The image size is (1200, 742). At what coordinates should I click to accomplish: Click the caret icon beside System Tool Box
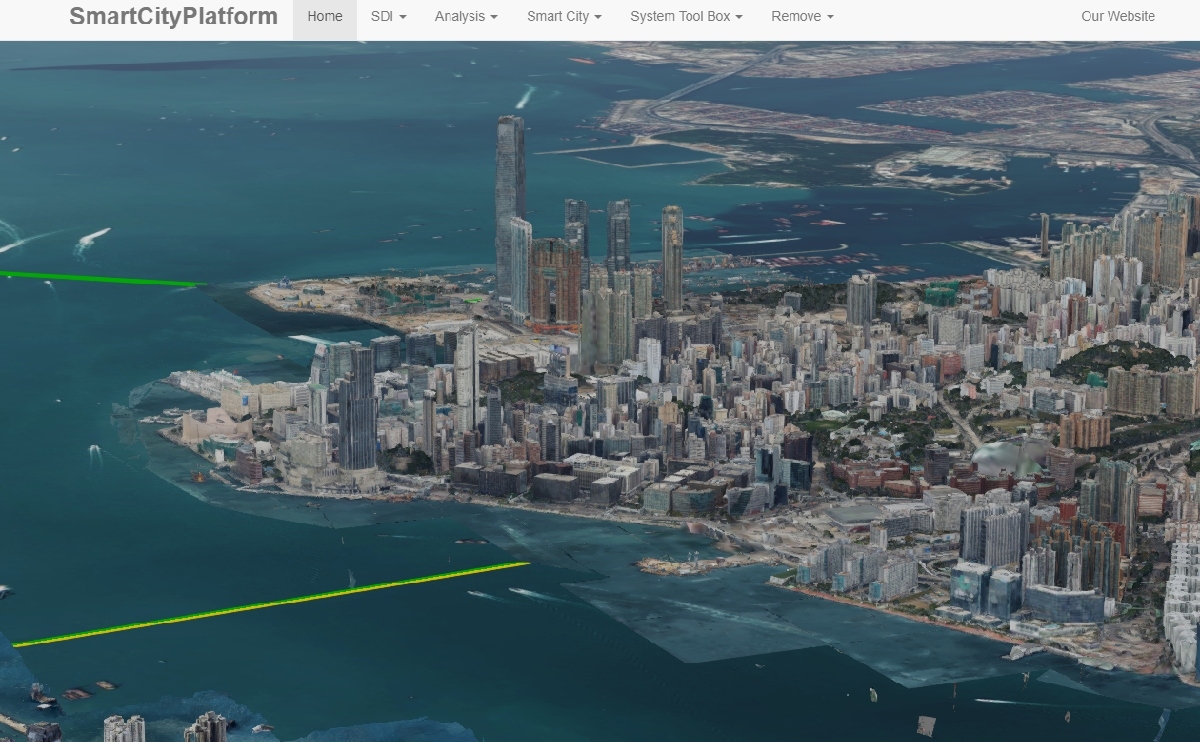click(737, 16)
